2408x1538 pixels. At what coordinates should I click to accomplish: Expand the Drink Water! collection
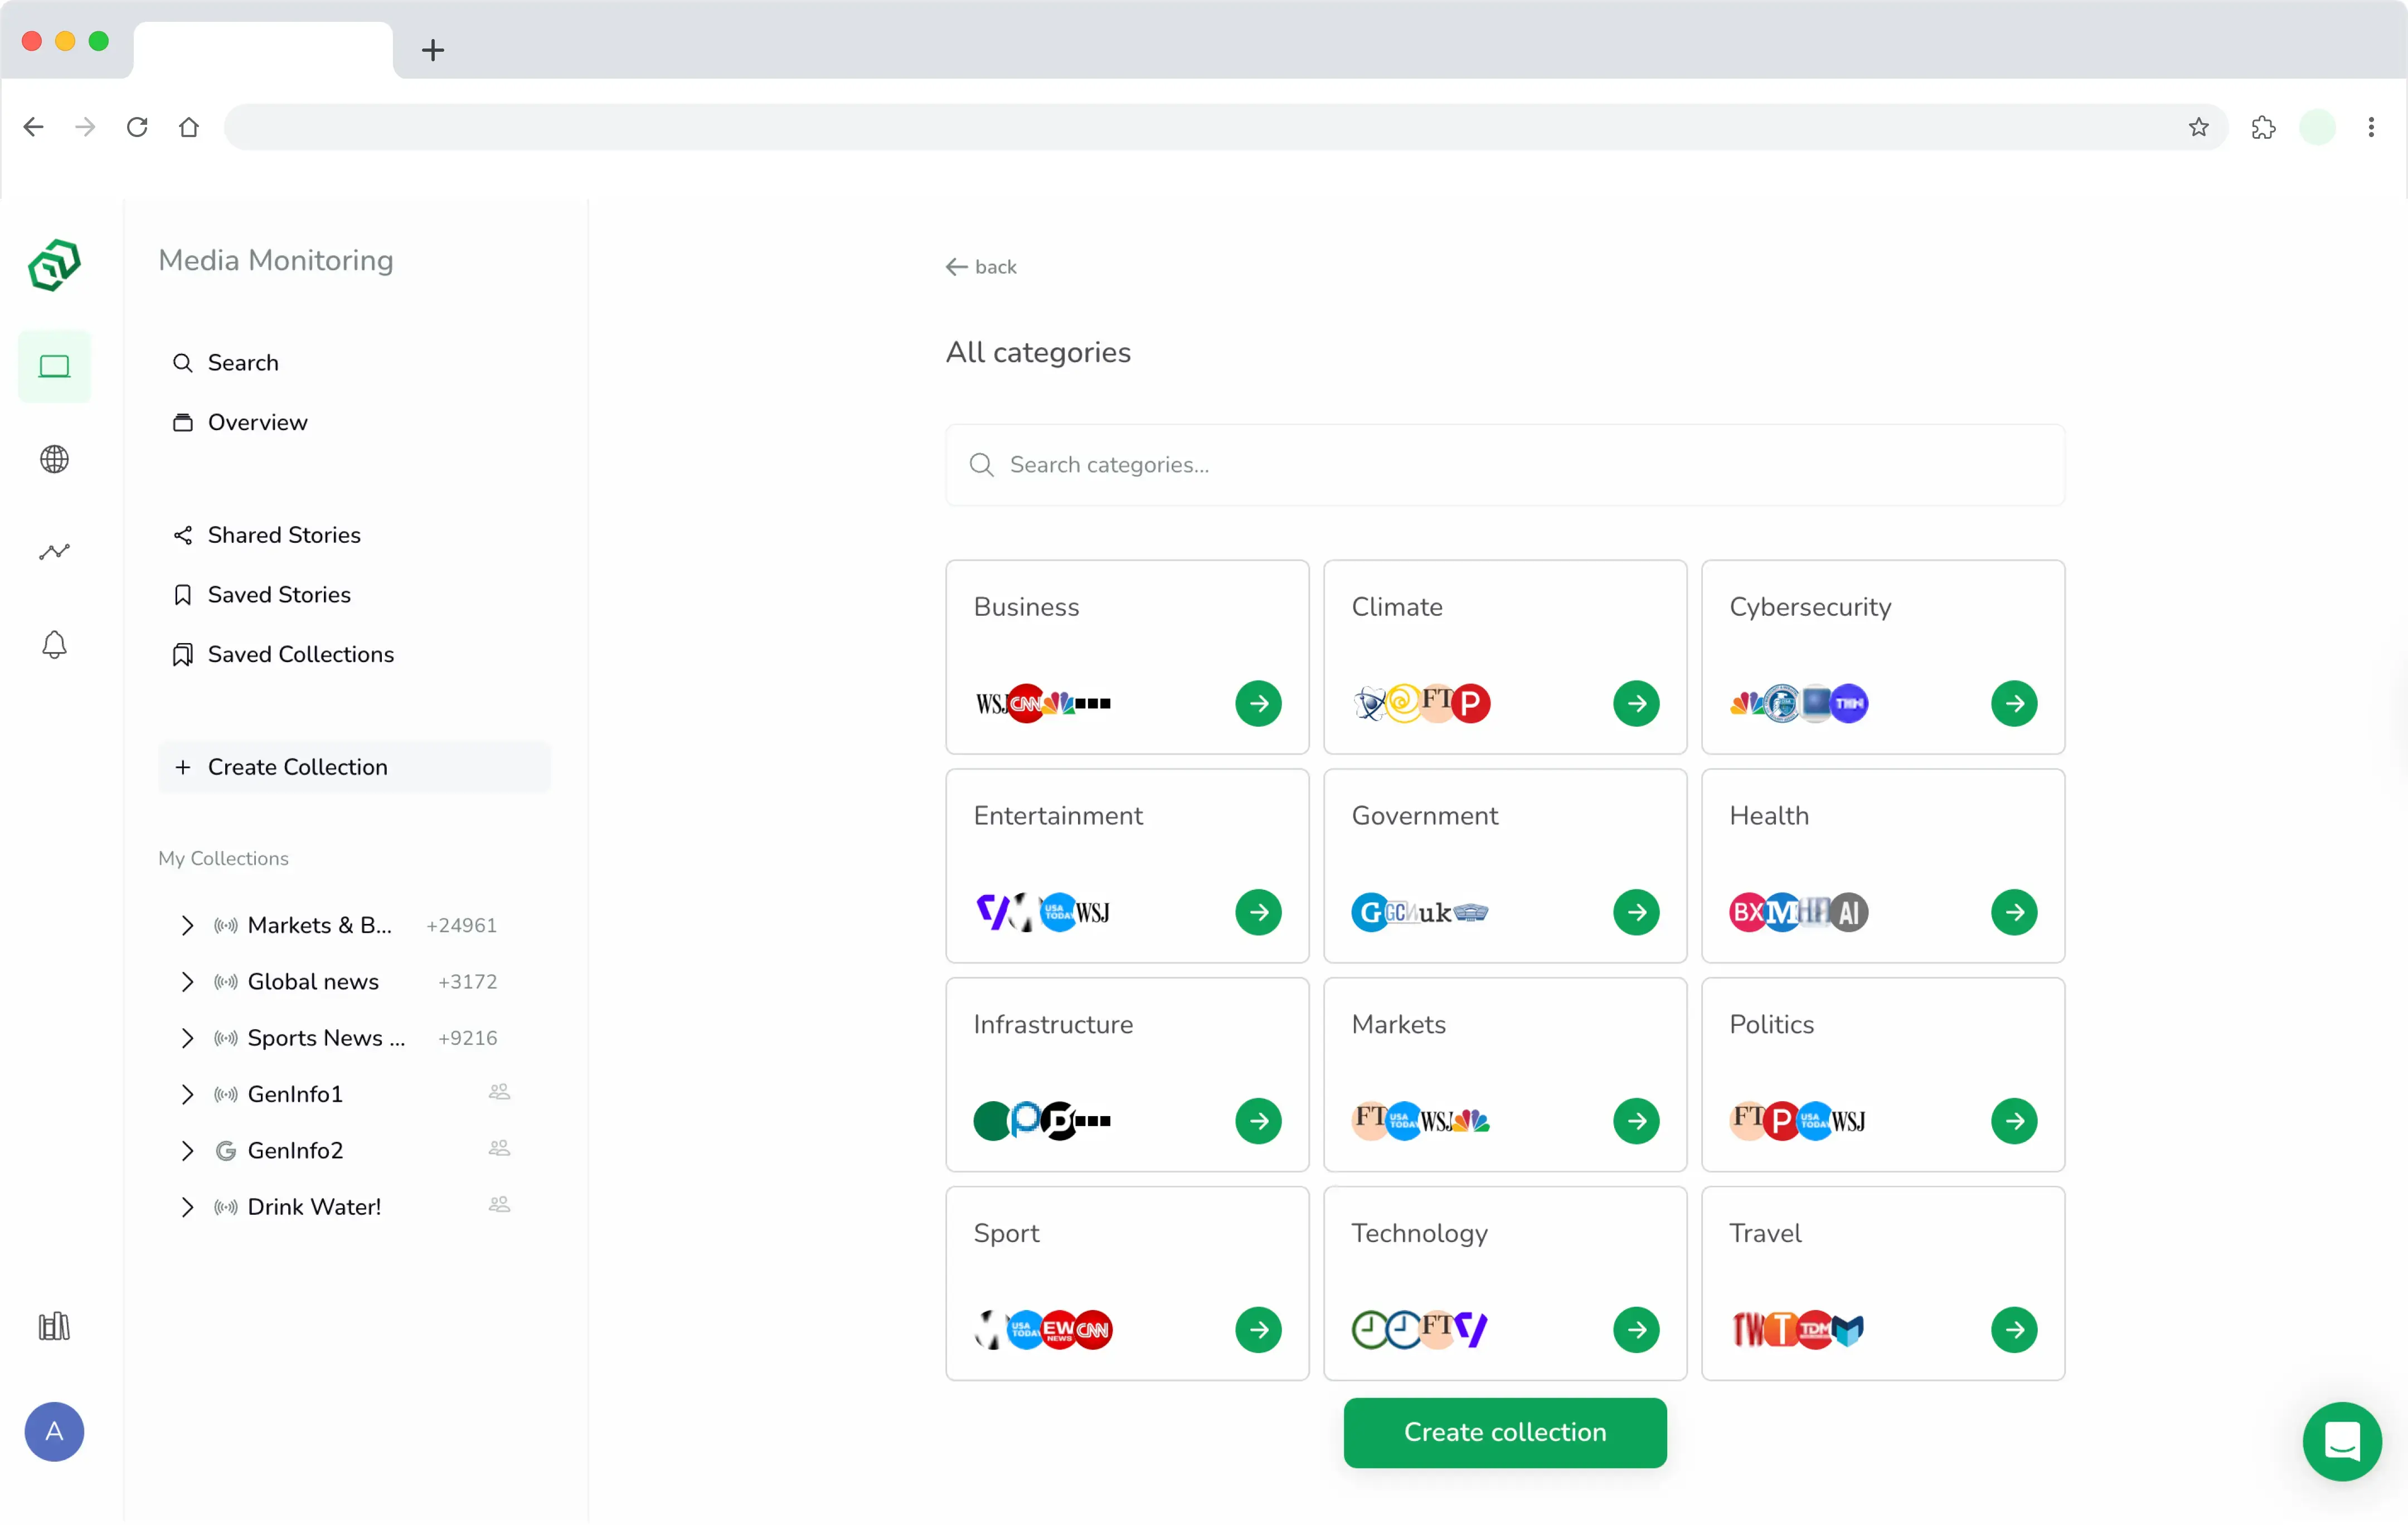[x=187, y=1207]
